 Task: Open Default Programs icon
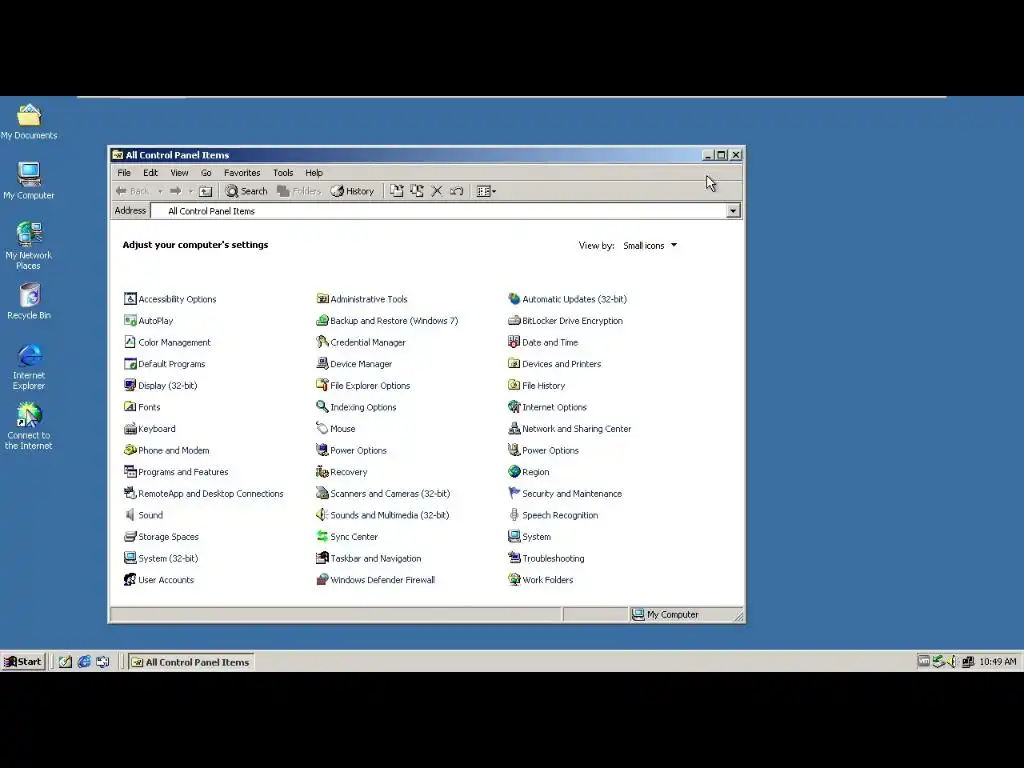pos(130,363)
